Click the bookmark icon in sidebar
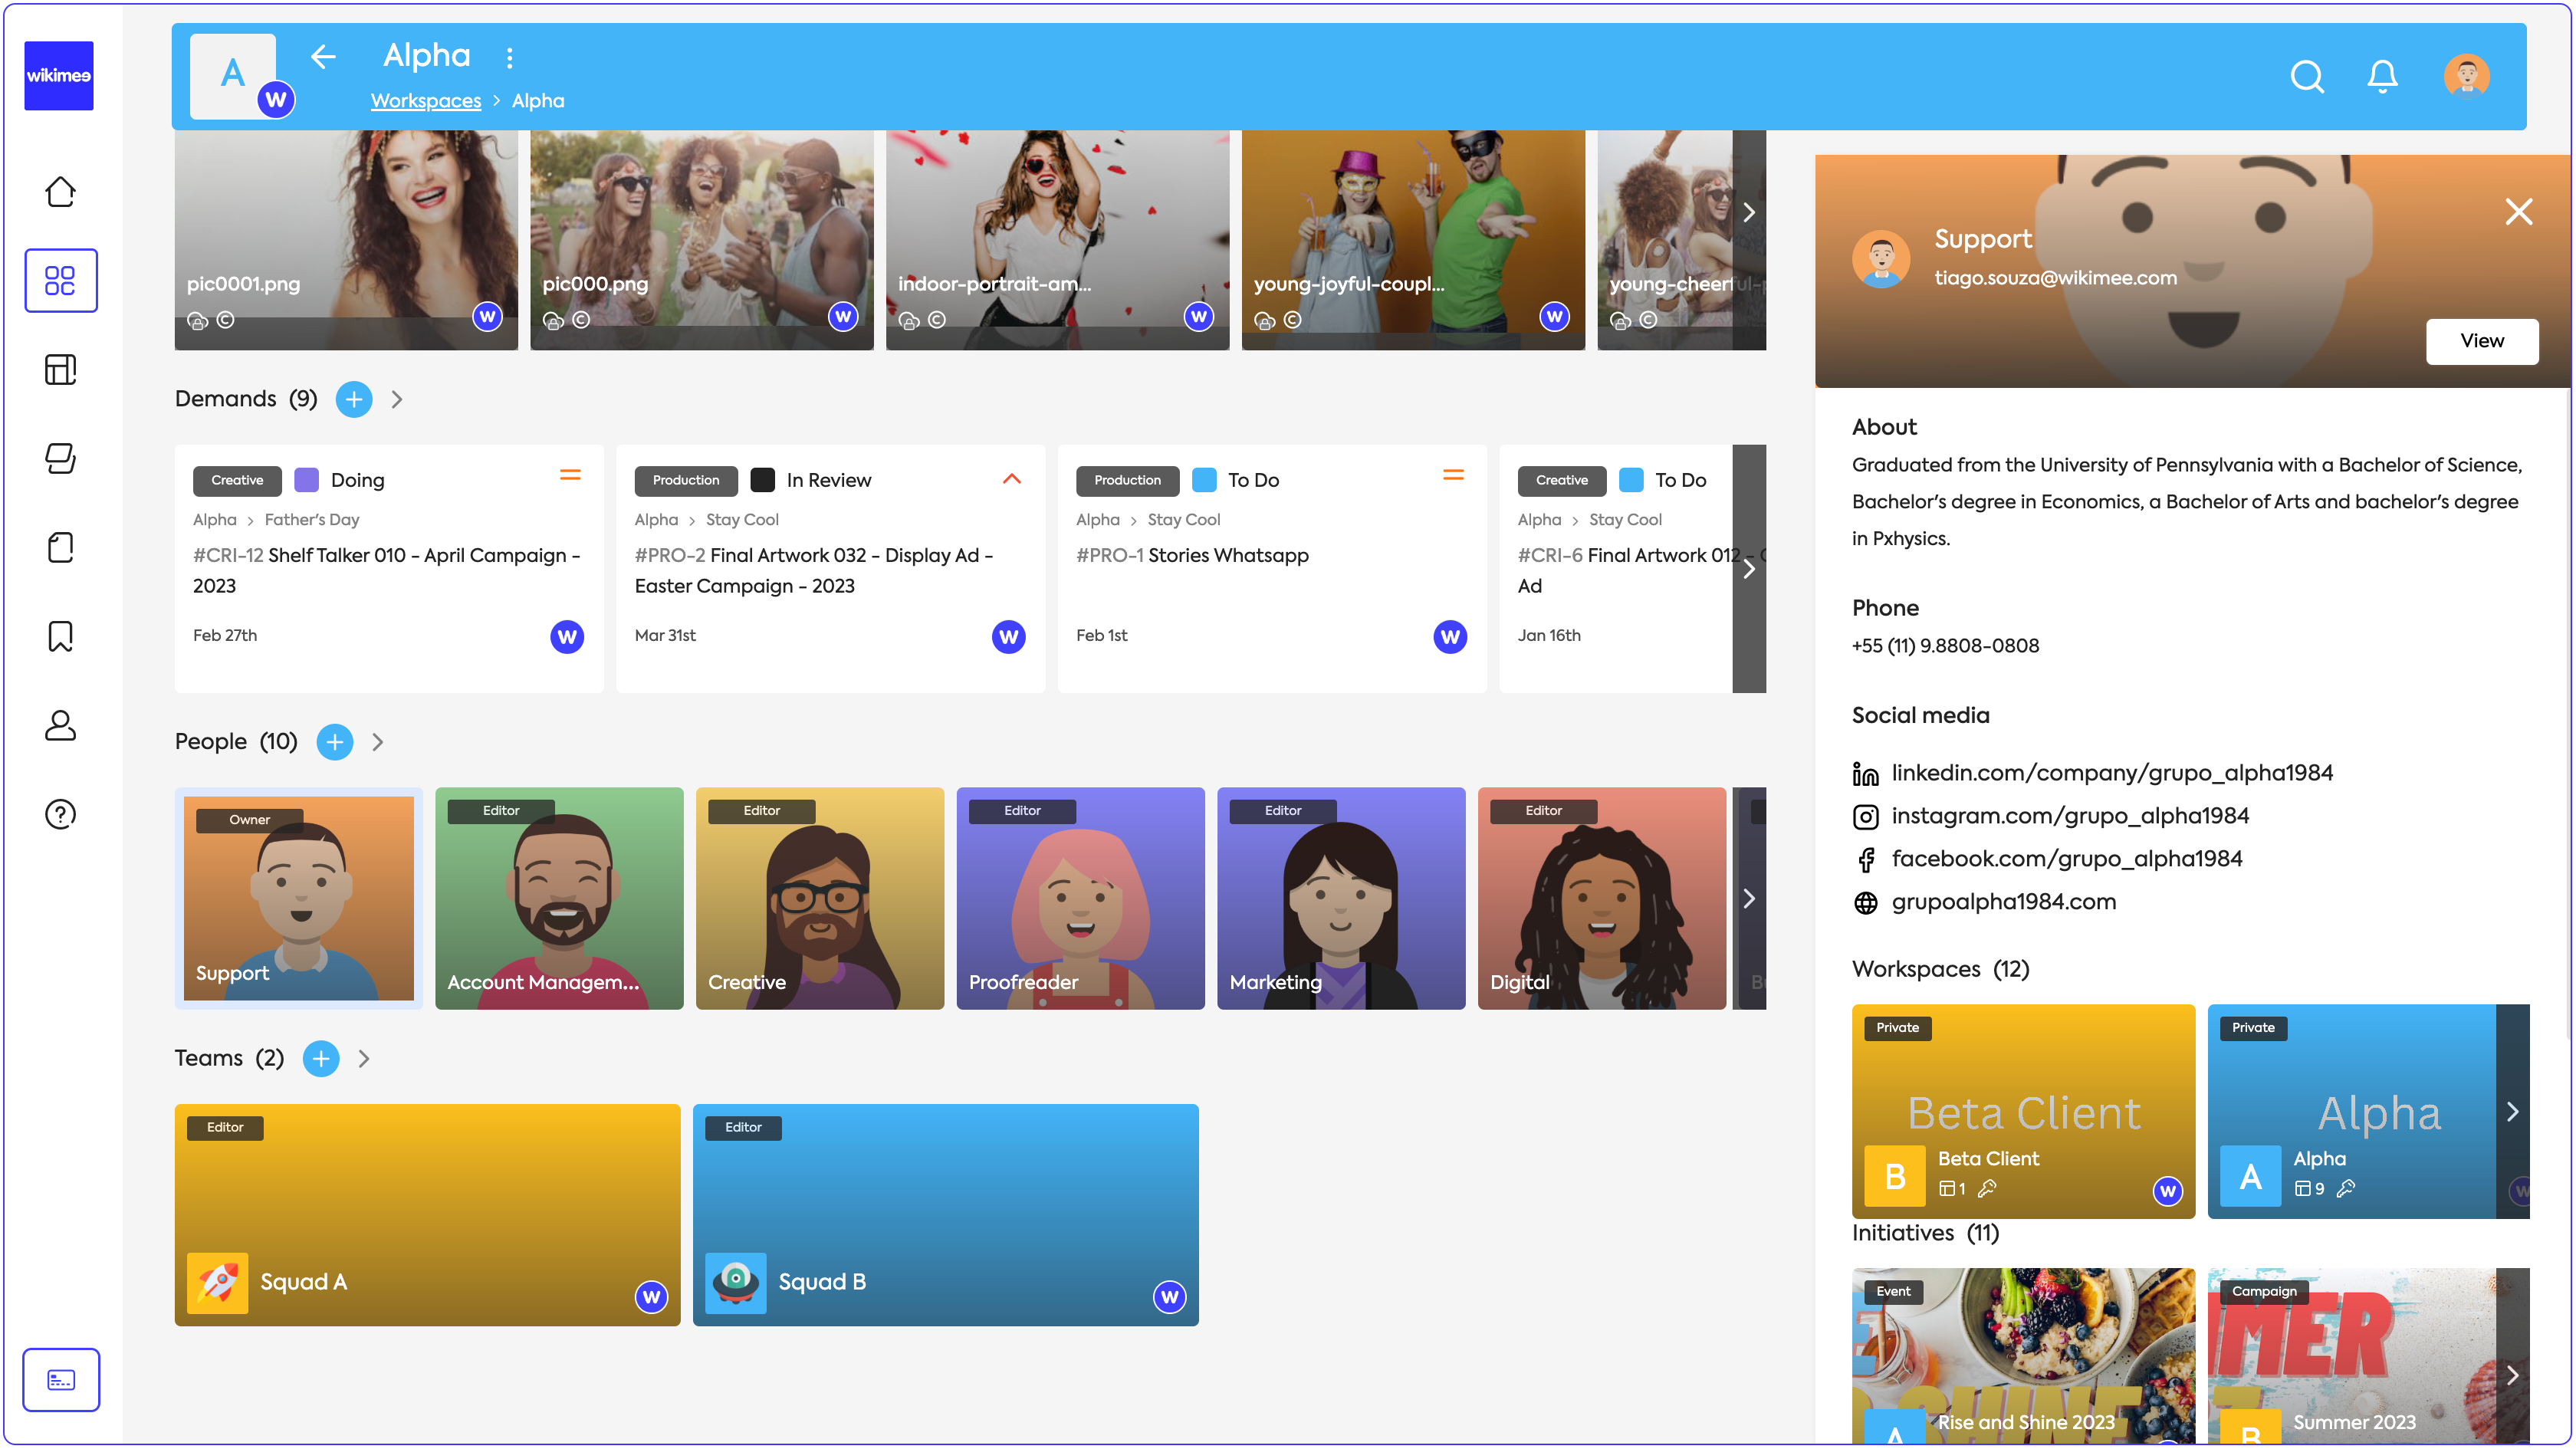Image resolution: width=2576 pixels, height=1449 pixels. pos(60,636)
